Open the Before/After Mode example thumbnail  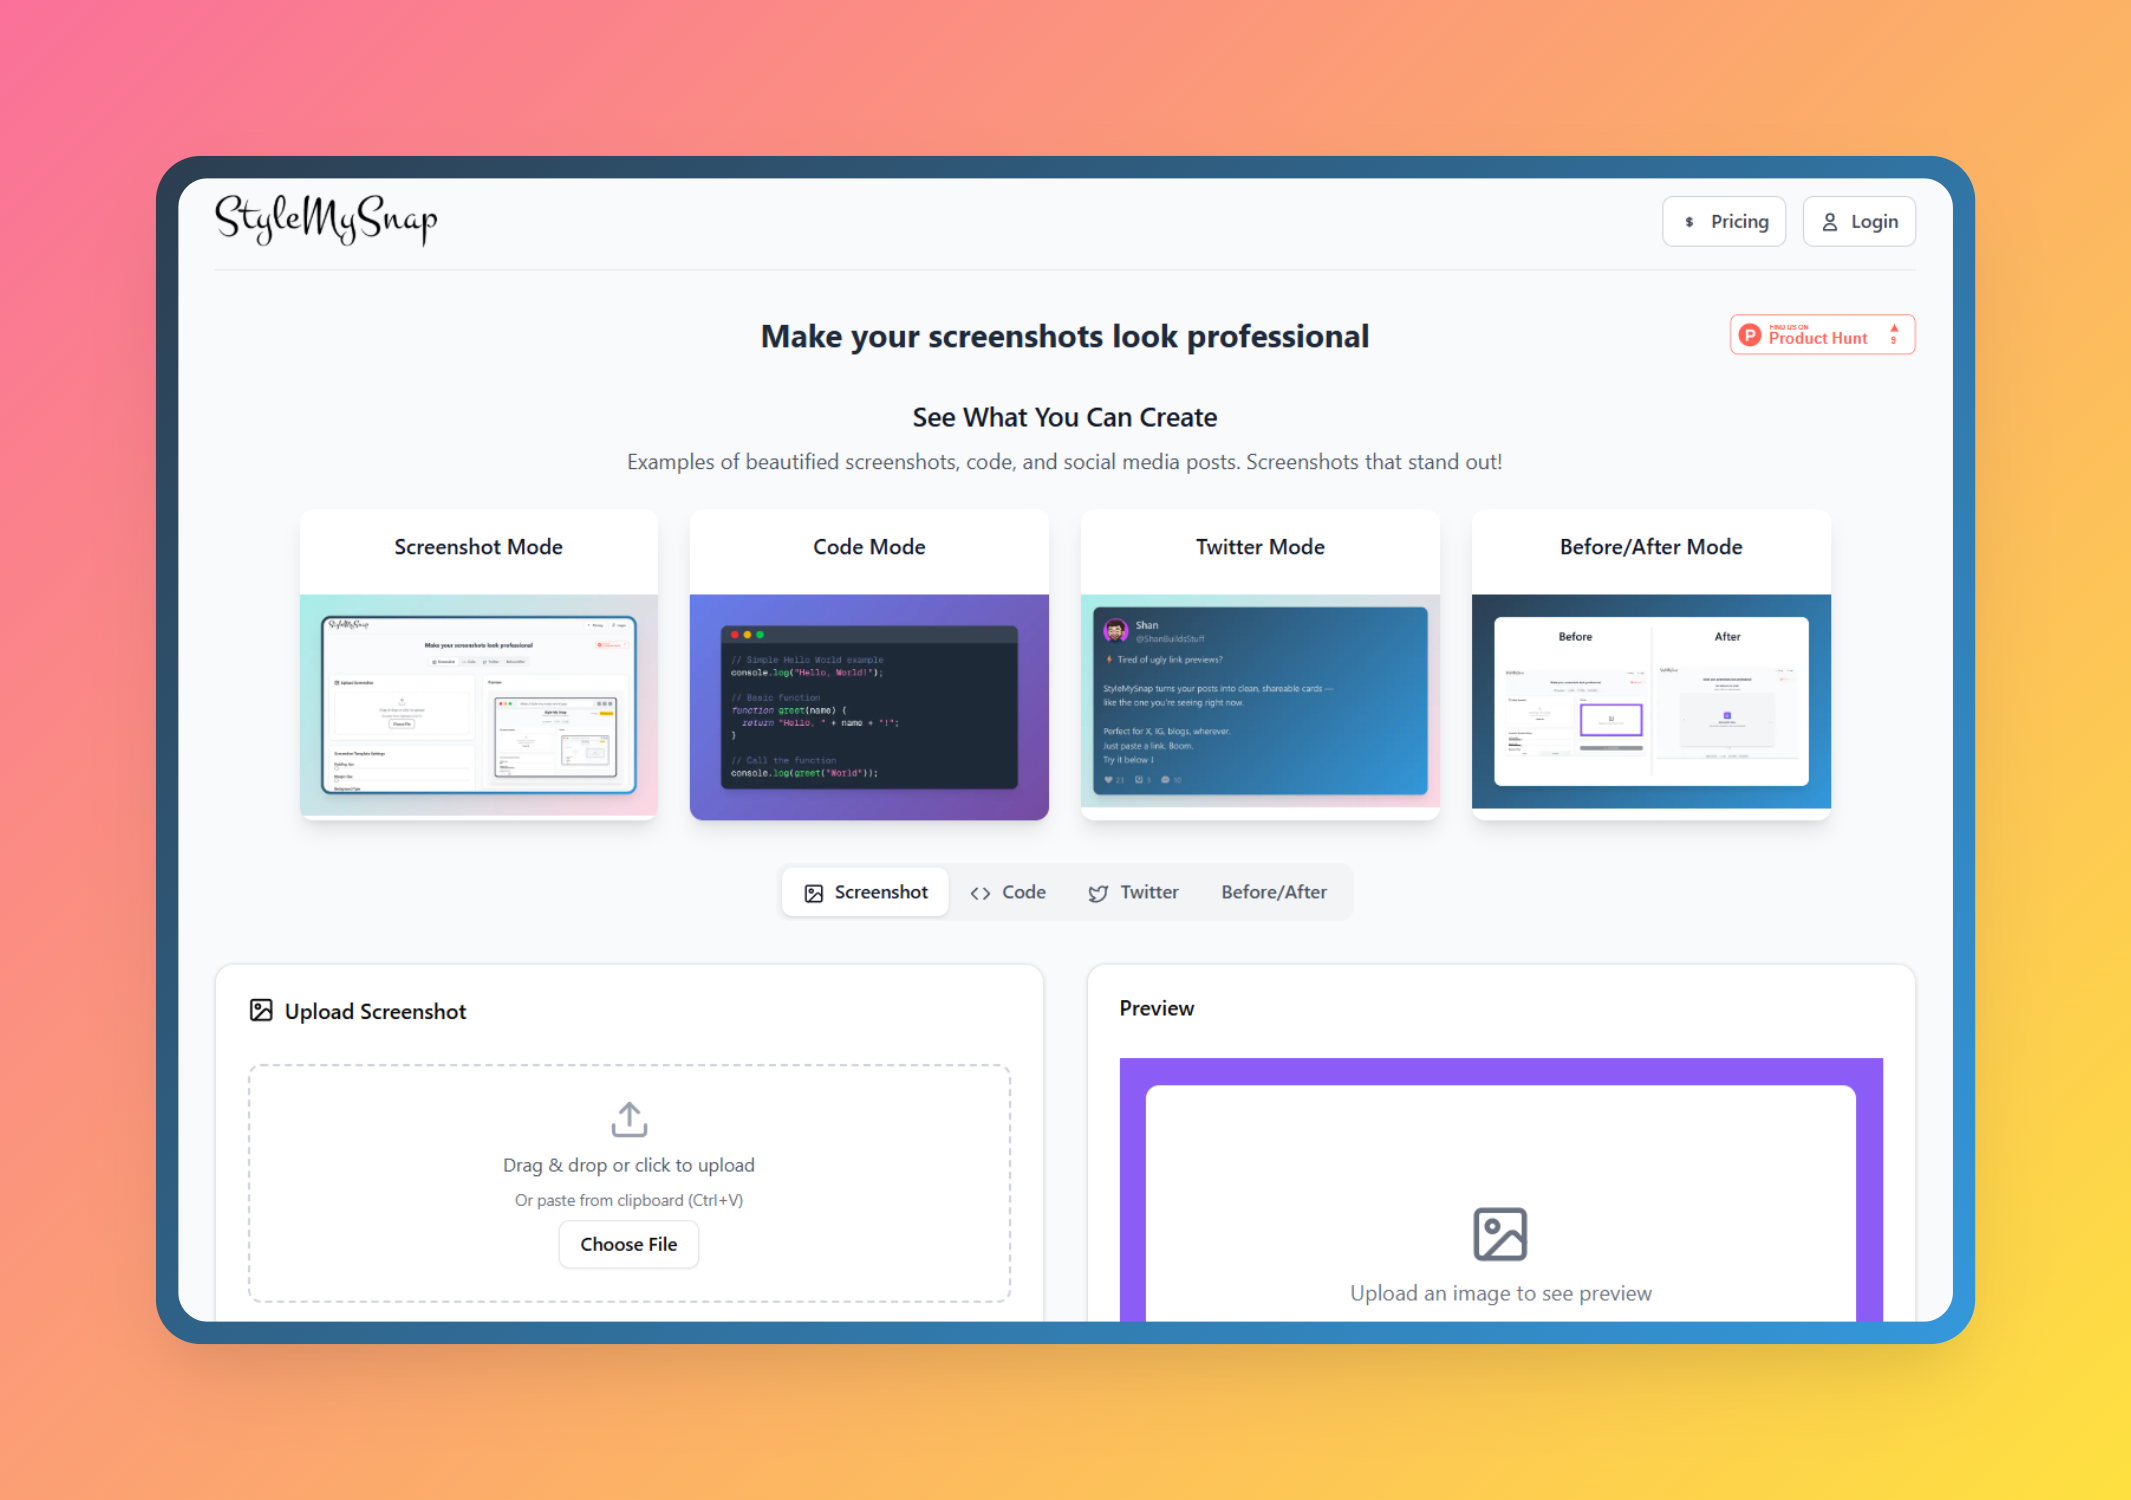coord(1651,701)
